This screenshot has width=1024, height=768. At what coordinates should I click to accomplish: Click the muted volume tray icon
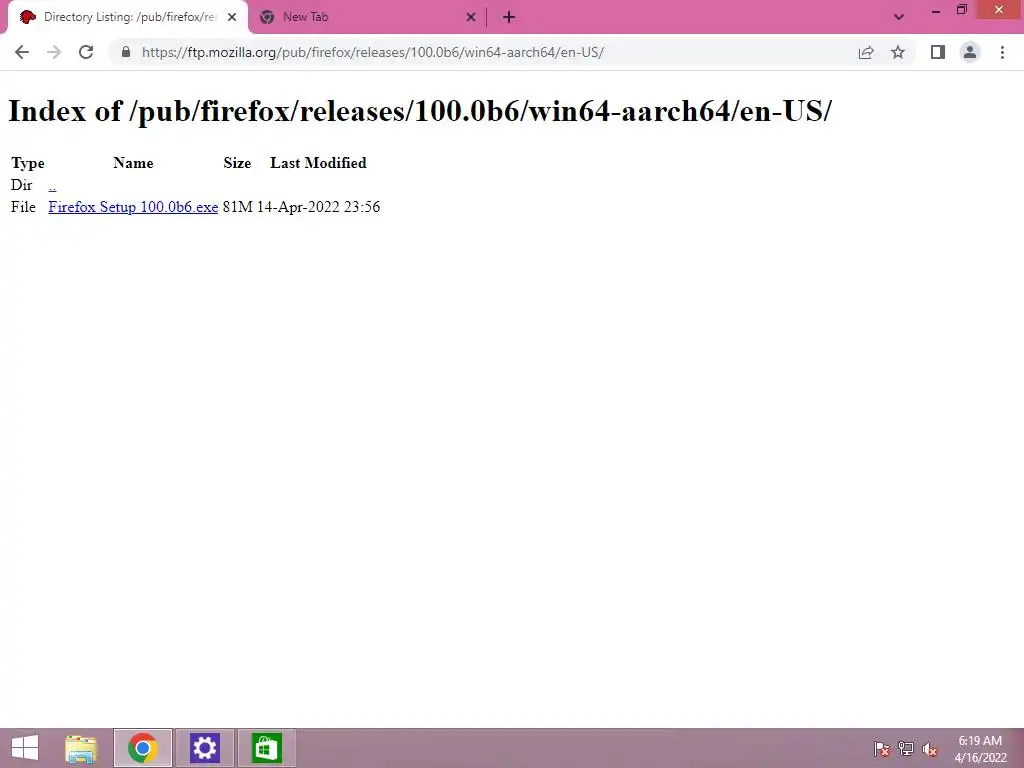pyautogui.click(x=930, y=749)
